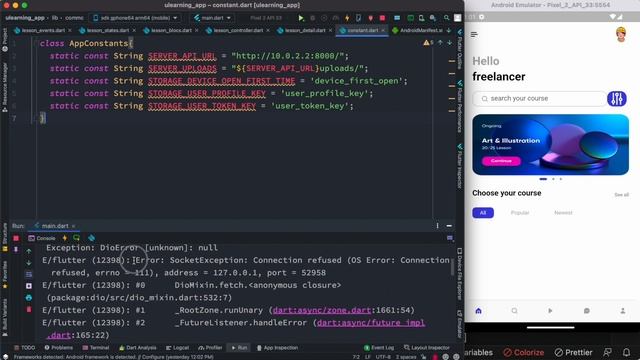Select All filter chip in emulator app

tap(483, 213)
